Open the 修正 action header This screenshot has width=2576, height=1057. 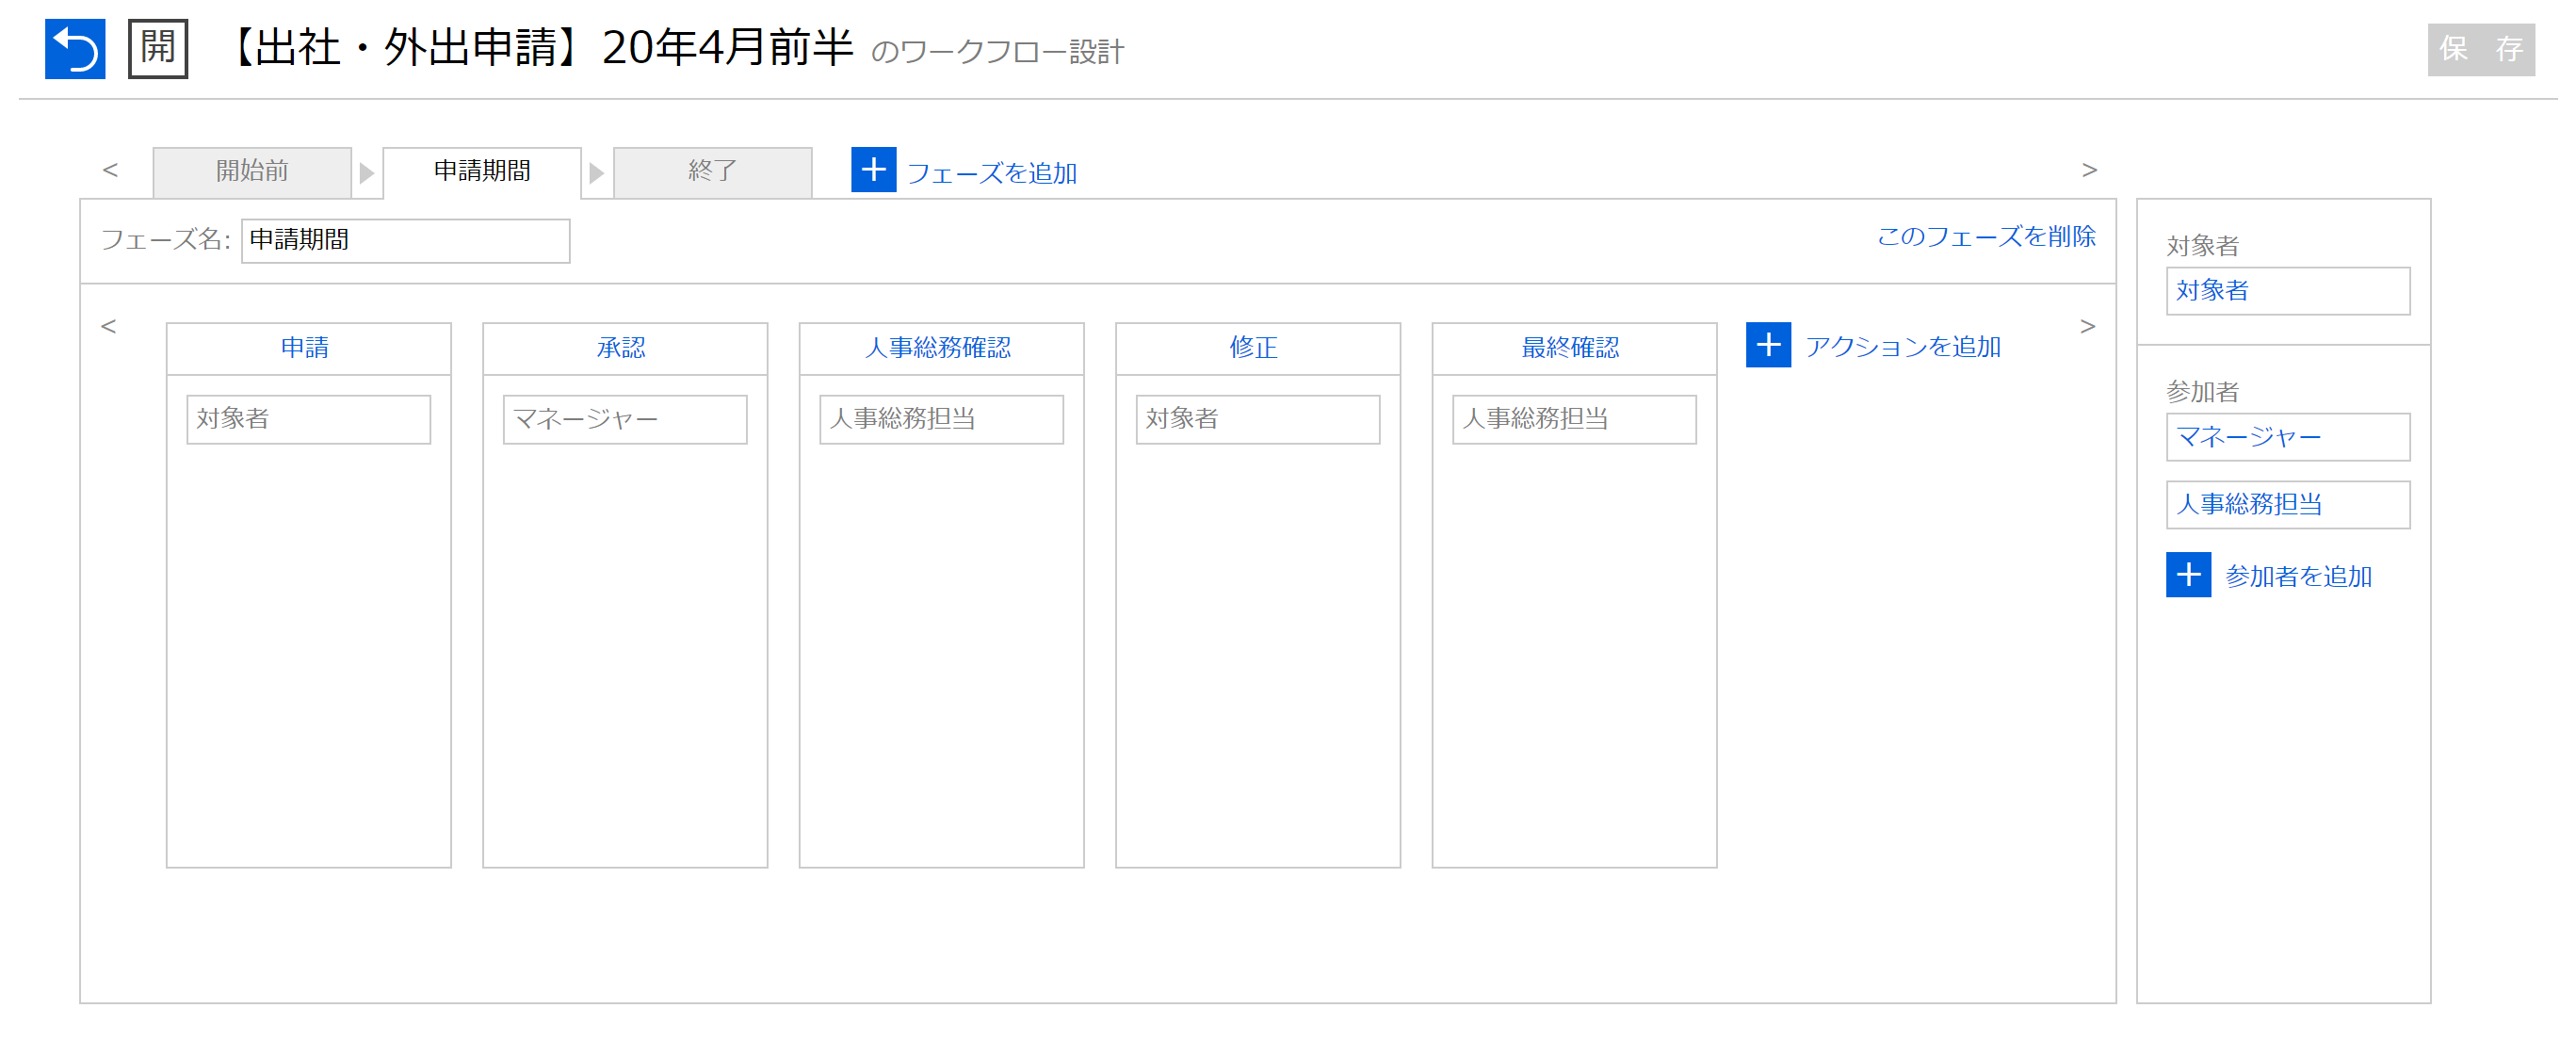tap(1257, 348)
